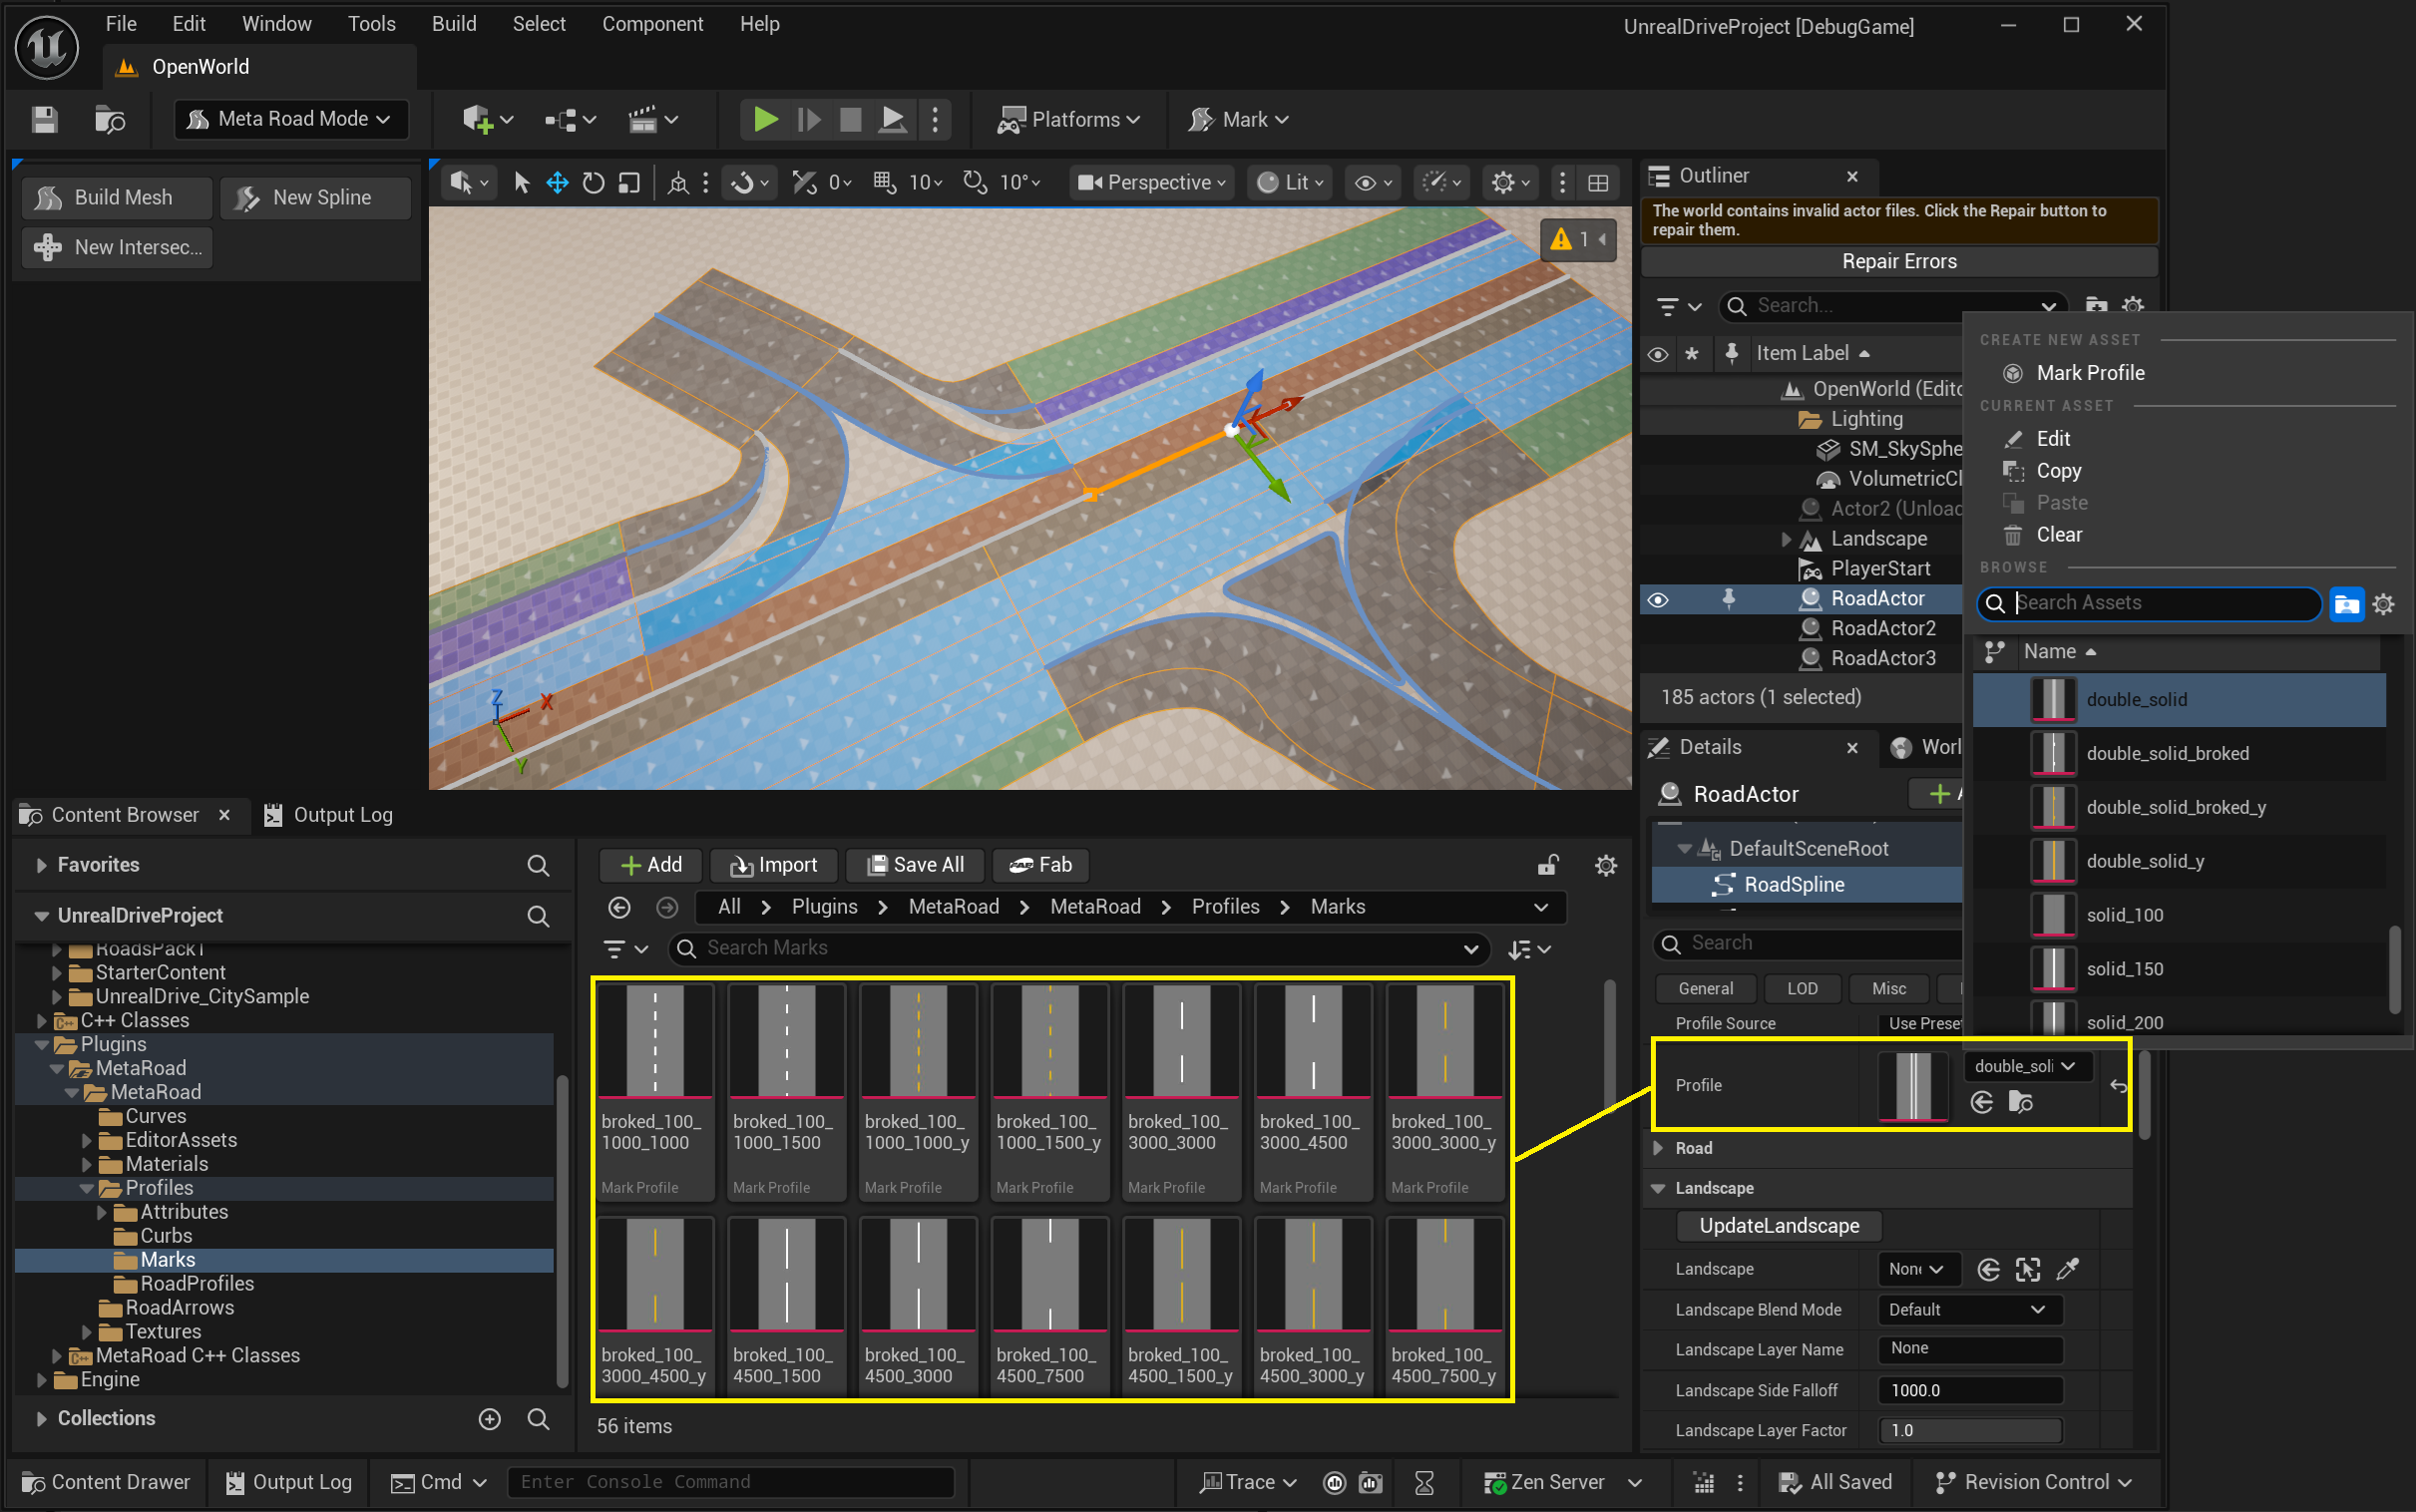Screen dimensions: 2416x1512
Task: Expand the Favorites section in Content Browser
Action: (41, 865)
